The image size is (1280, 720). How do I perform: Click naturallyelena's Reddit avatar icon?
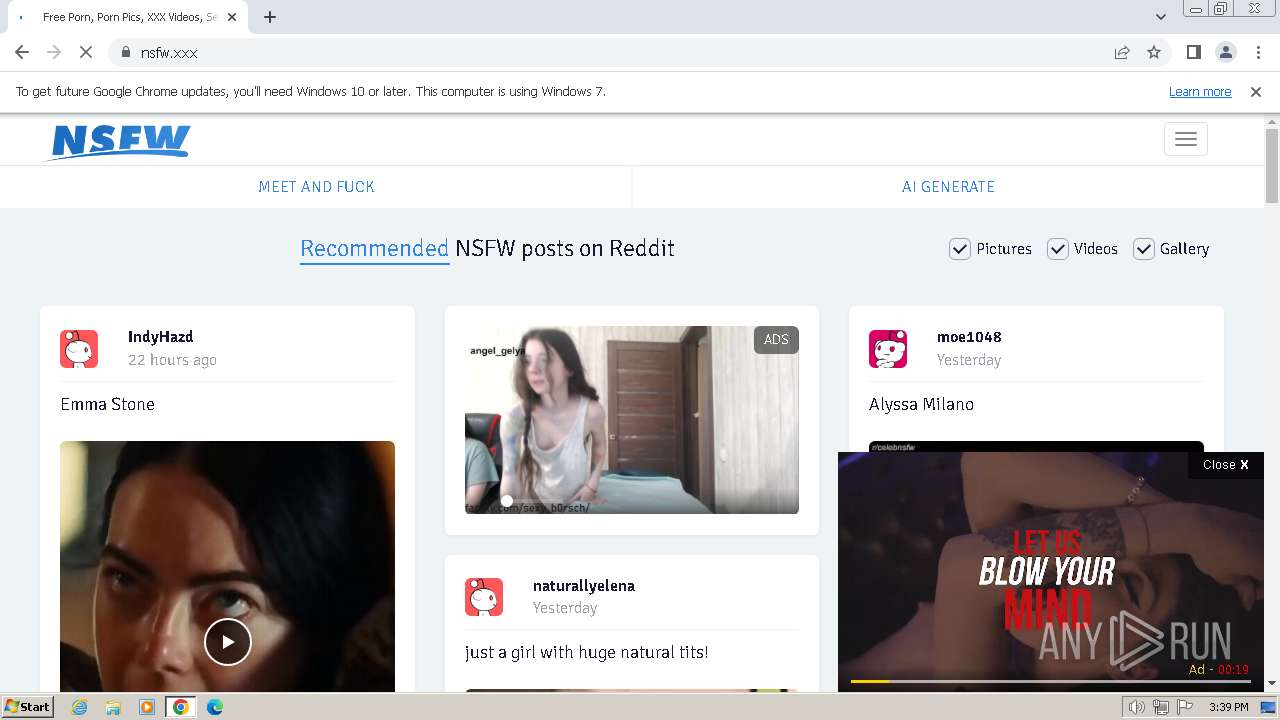point(484,597)
